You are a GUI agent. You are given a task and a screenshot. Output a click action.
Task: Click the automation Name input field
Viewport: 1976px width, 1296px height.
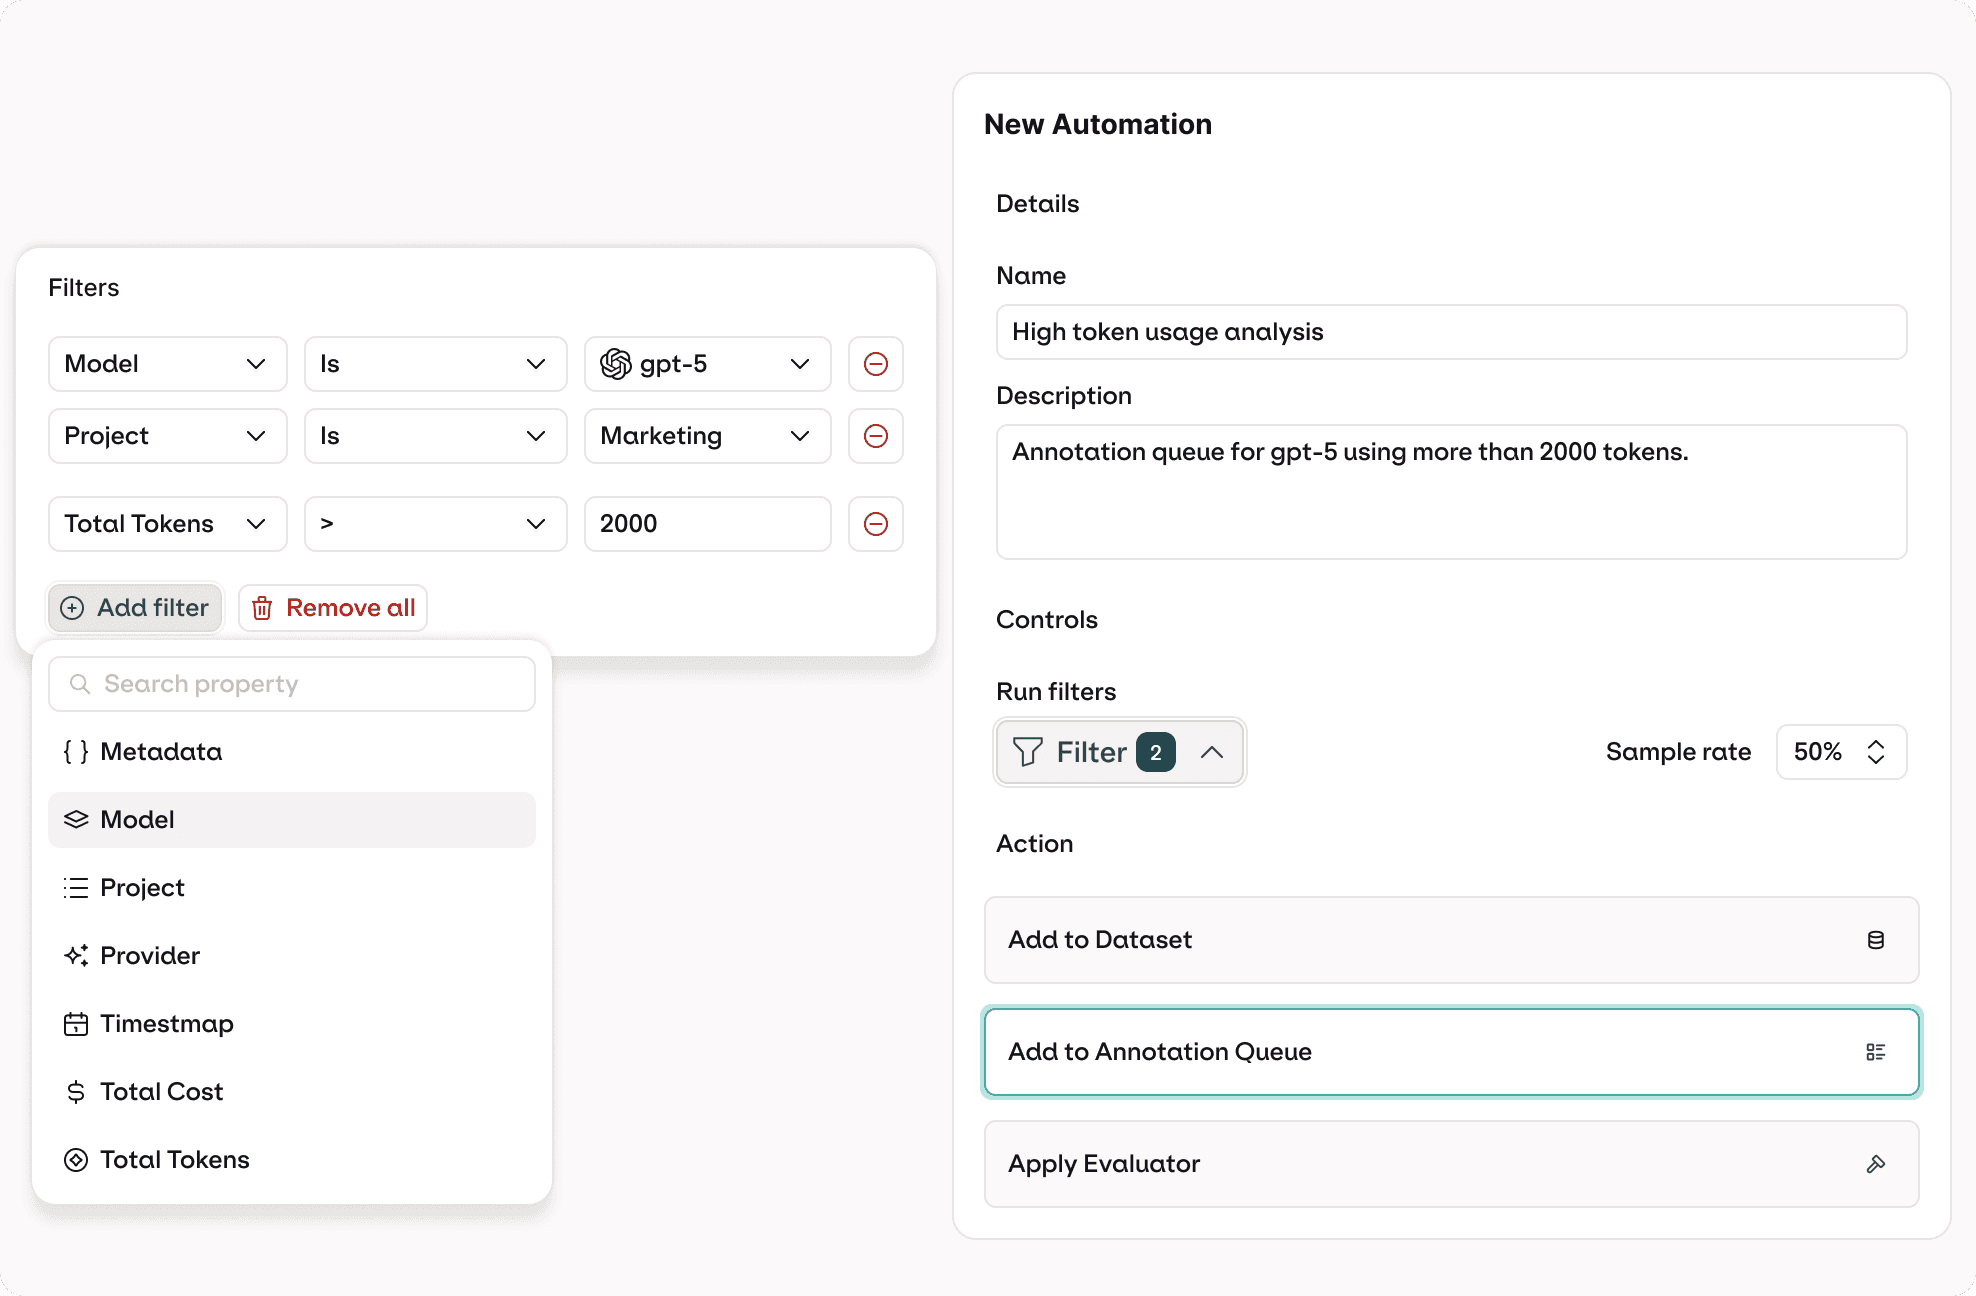click(x=1450, y=332)
